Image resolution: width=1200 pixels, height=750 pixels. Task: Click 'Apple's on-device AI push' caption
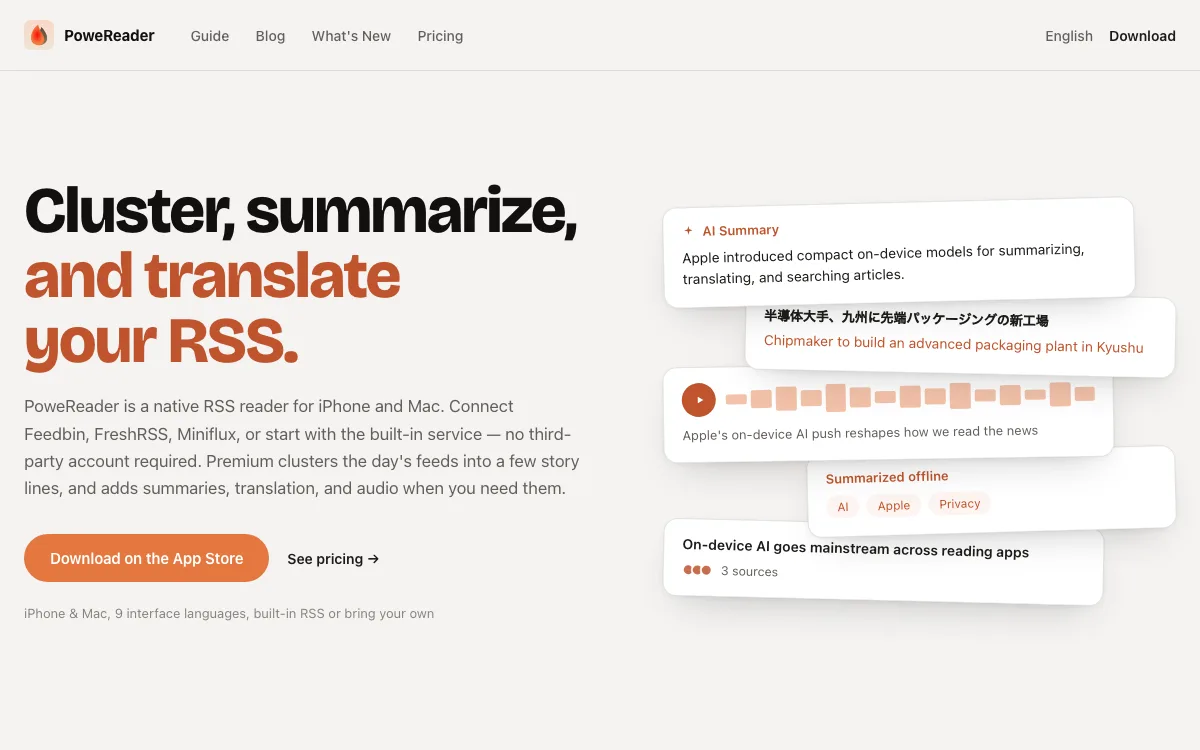tap(860, 433)
